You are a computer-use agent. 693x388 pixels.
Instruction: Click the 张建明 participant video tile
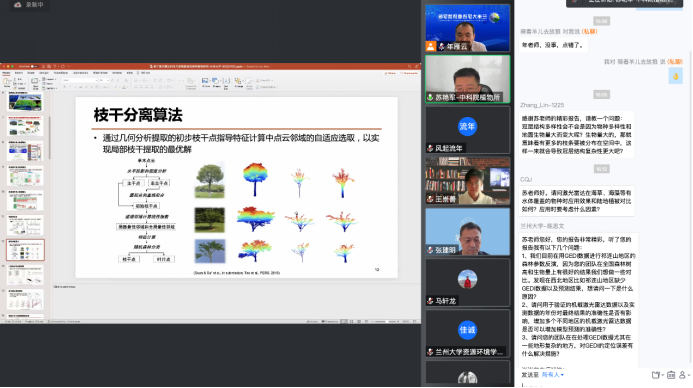[x=468, y=232]
